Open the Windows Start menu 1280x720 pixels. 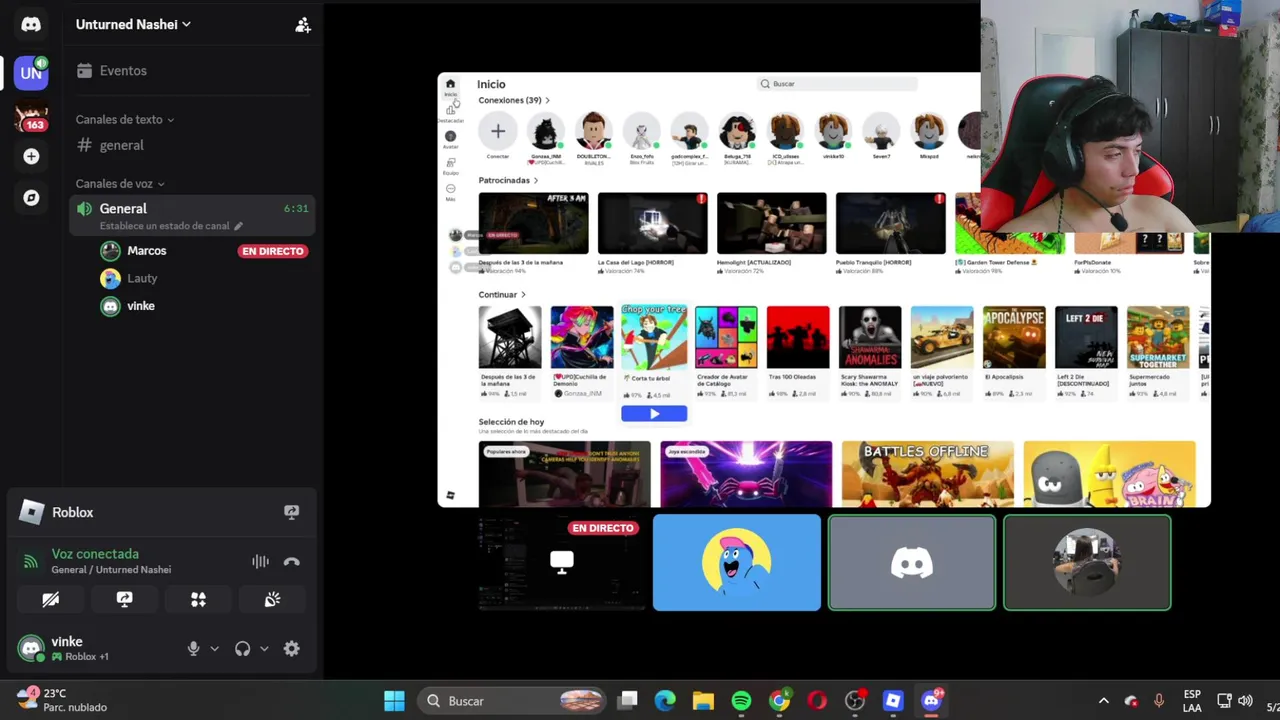394,701
